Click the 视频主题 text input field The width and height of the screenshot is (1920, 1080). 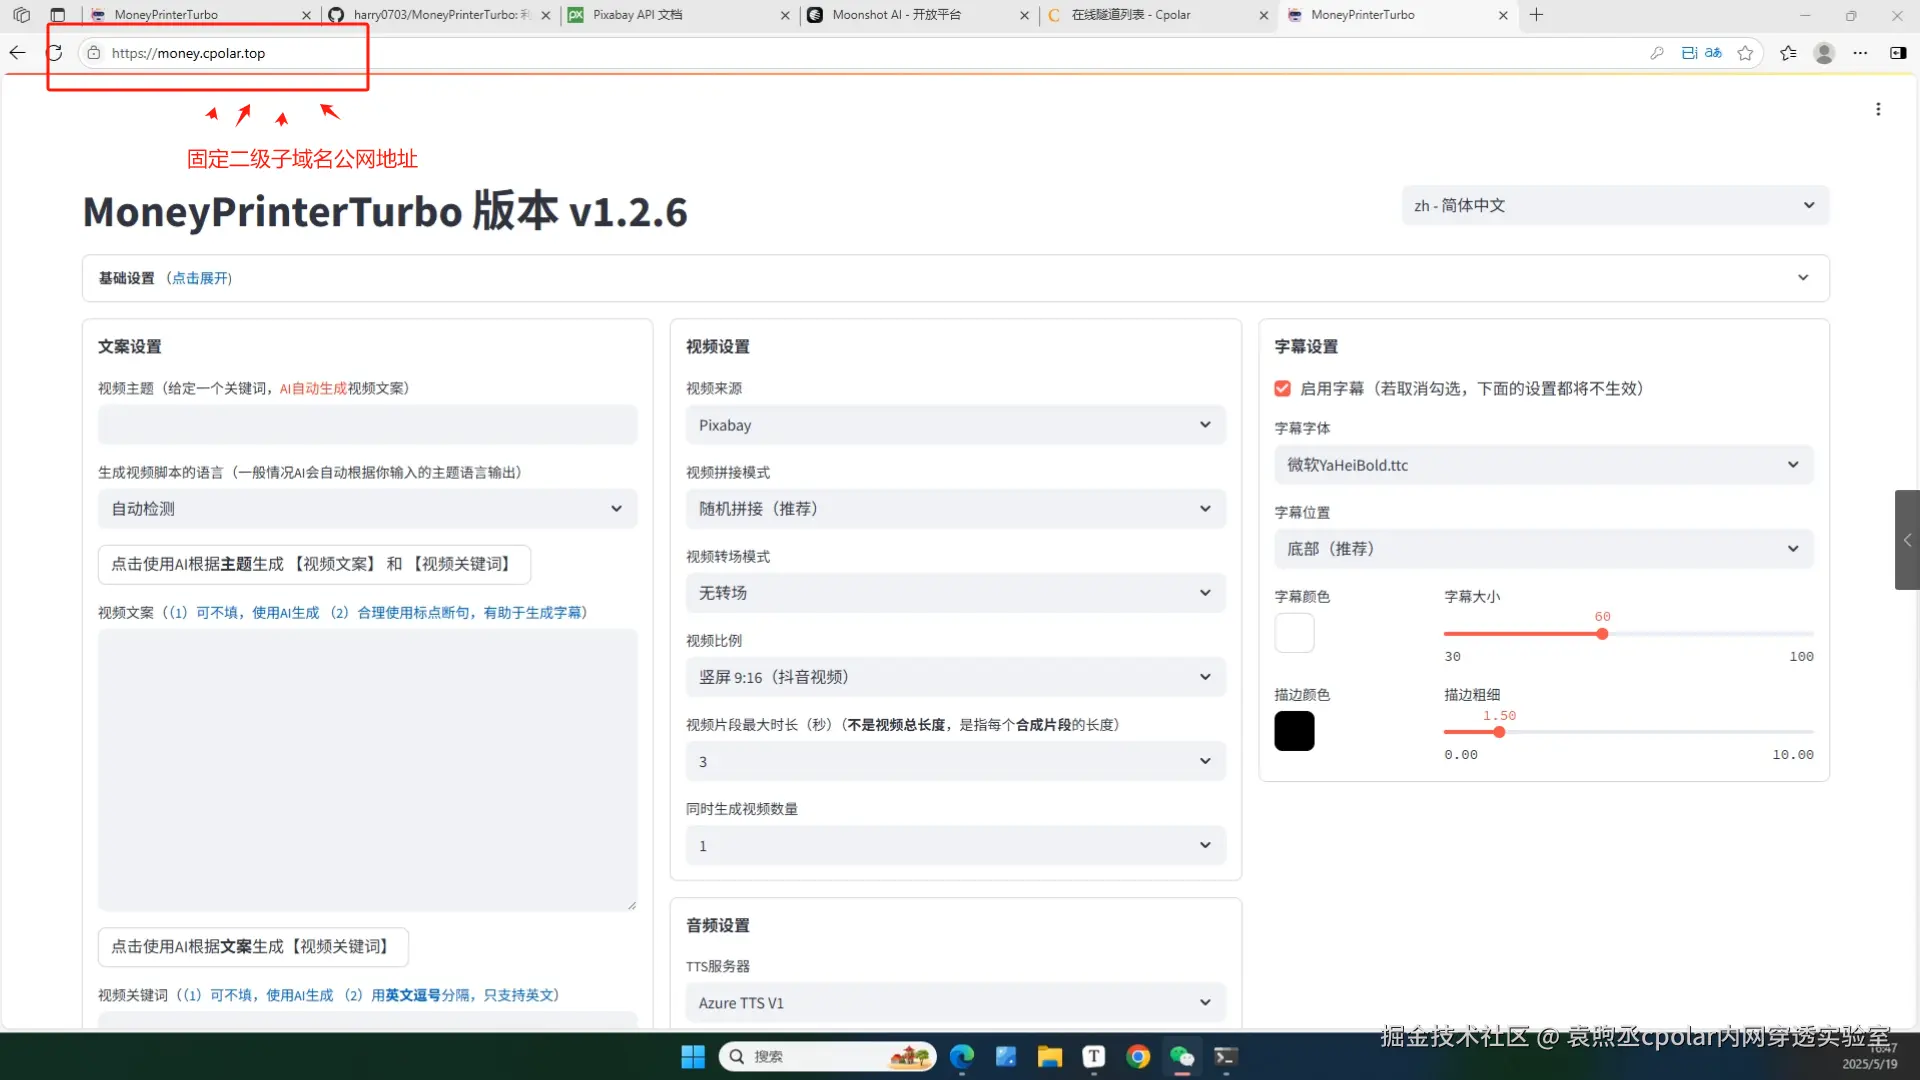[367, 425]
